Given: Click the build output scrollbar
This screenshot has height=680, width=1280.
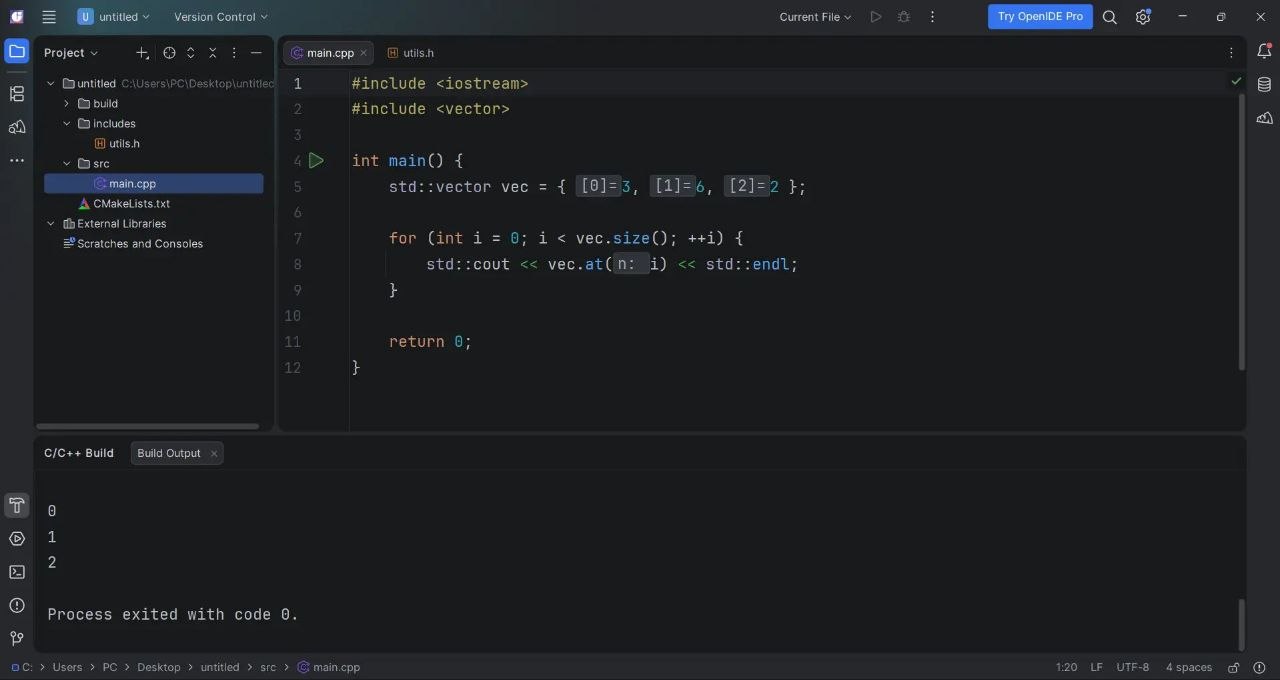Looking at the screenshot, I should 1242,625.
